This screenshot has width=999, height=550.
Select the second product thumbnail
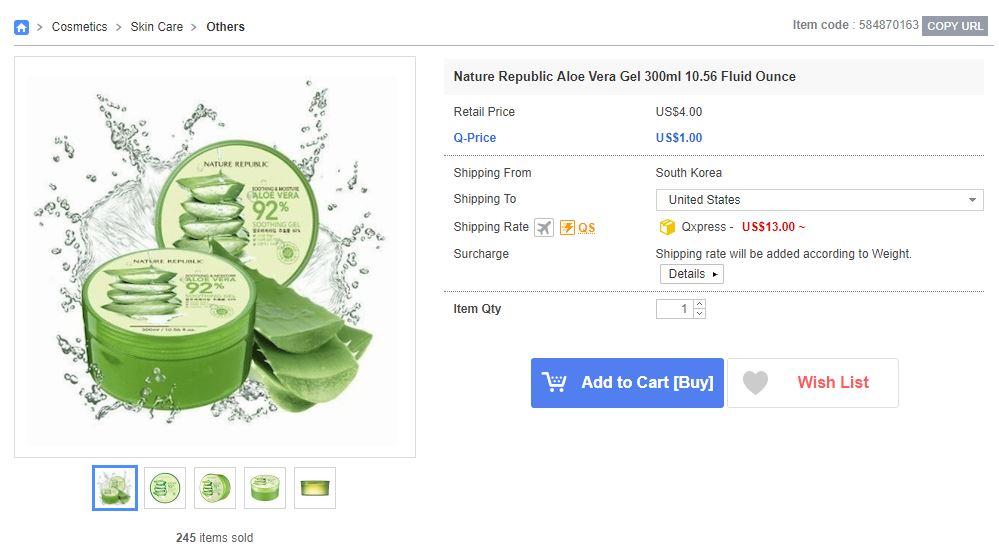(x=165, y=488)
